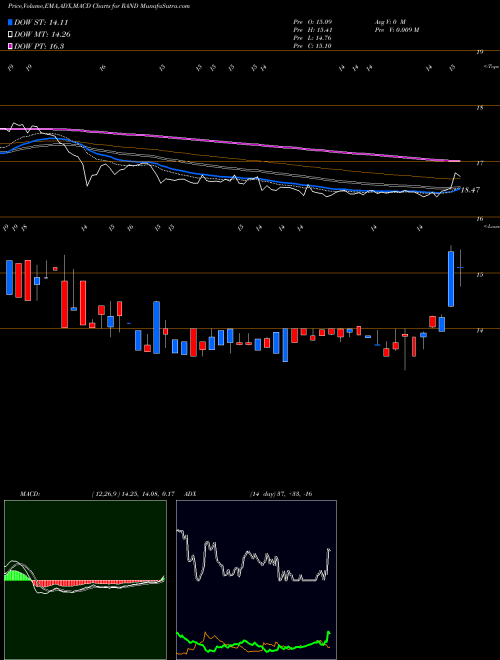Click the chart title mentioning RAND MunafaSutra.com
Screen dimensions: 500x660
[x=100, y=6]
